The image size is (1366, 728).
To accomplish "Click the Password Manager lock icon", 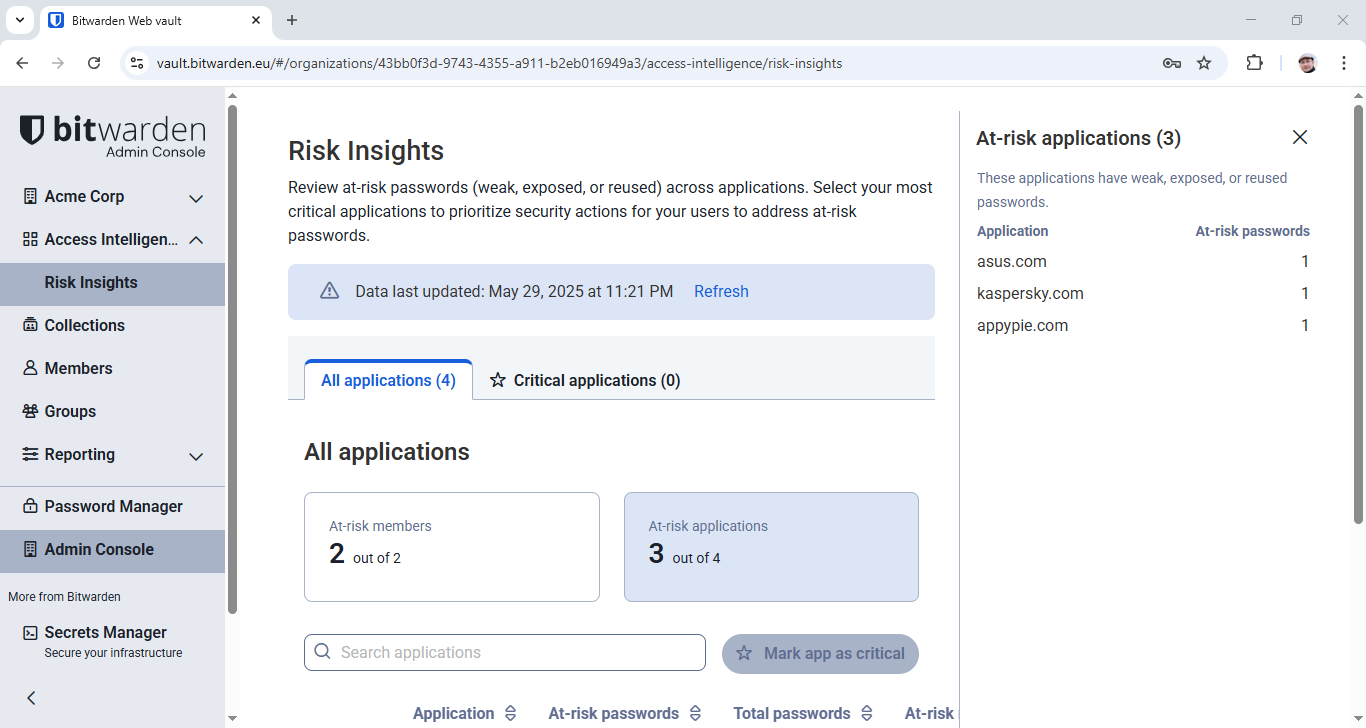I will 30,506.
